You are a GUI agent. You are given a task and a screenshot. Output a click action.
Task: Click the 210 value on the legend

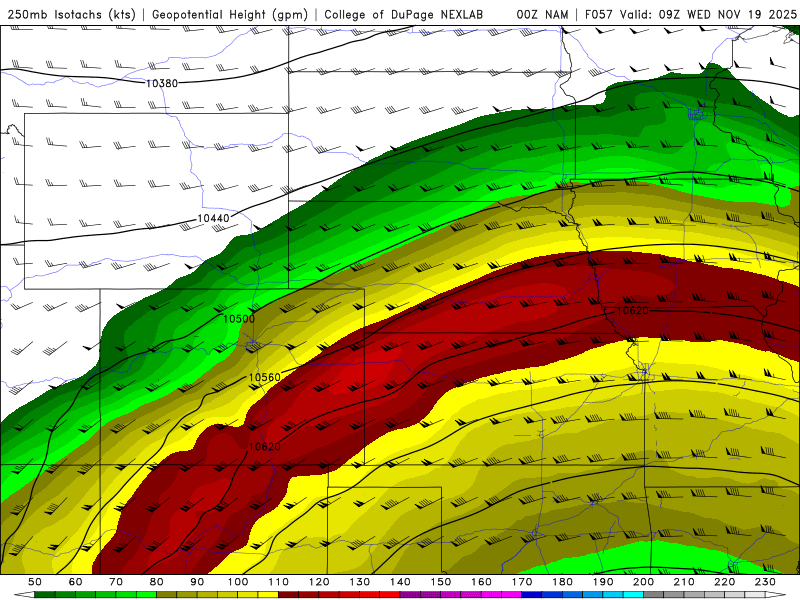pos(684,582)
